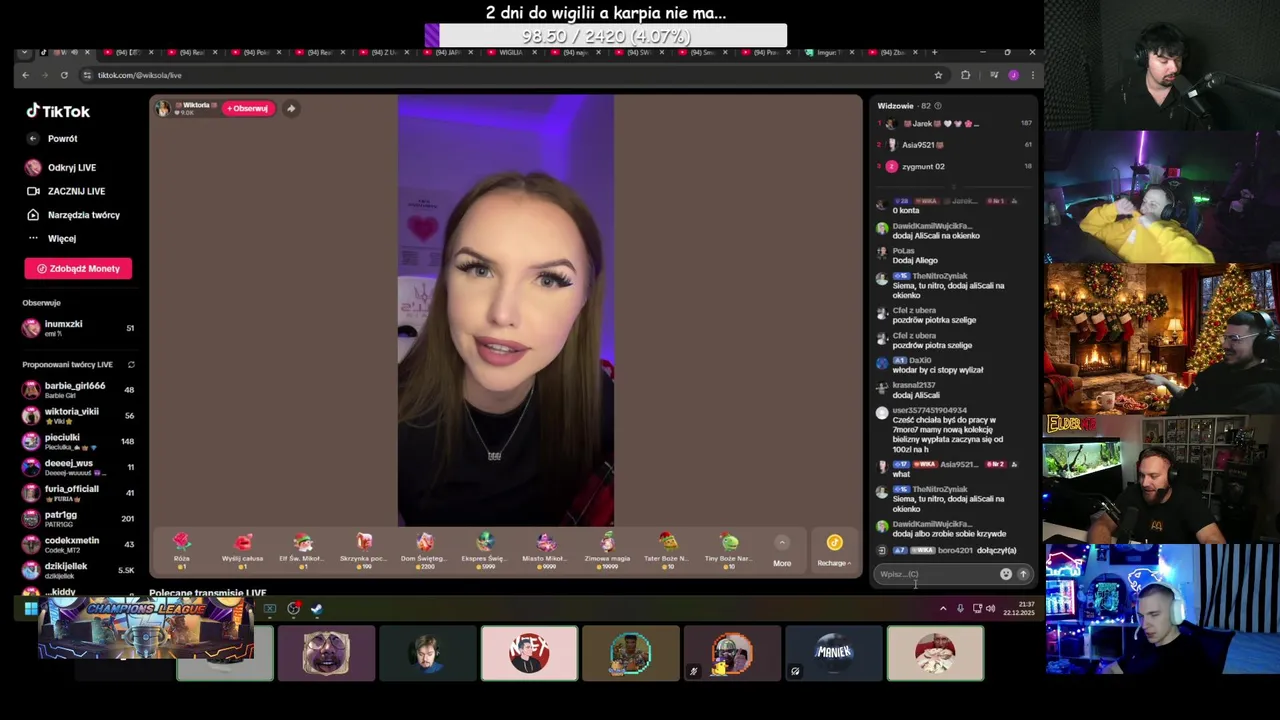1280x720 pixels.
Task: Select the MANIEK avatar thumbnail
Action: tap(833, 653)
